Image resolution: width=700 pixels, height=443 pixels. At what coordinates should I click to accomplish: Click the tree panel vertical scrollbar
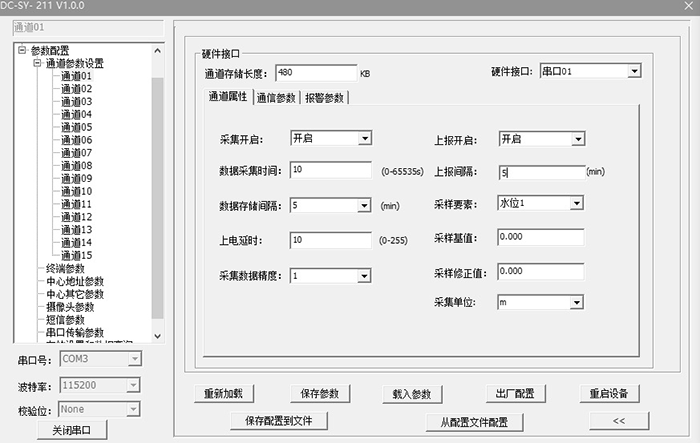click(157, 200)
